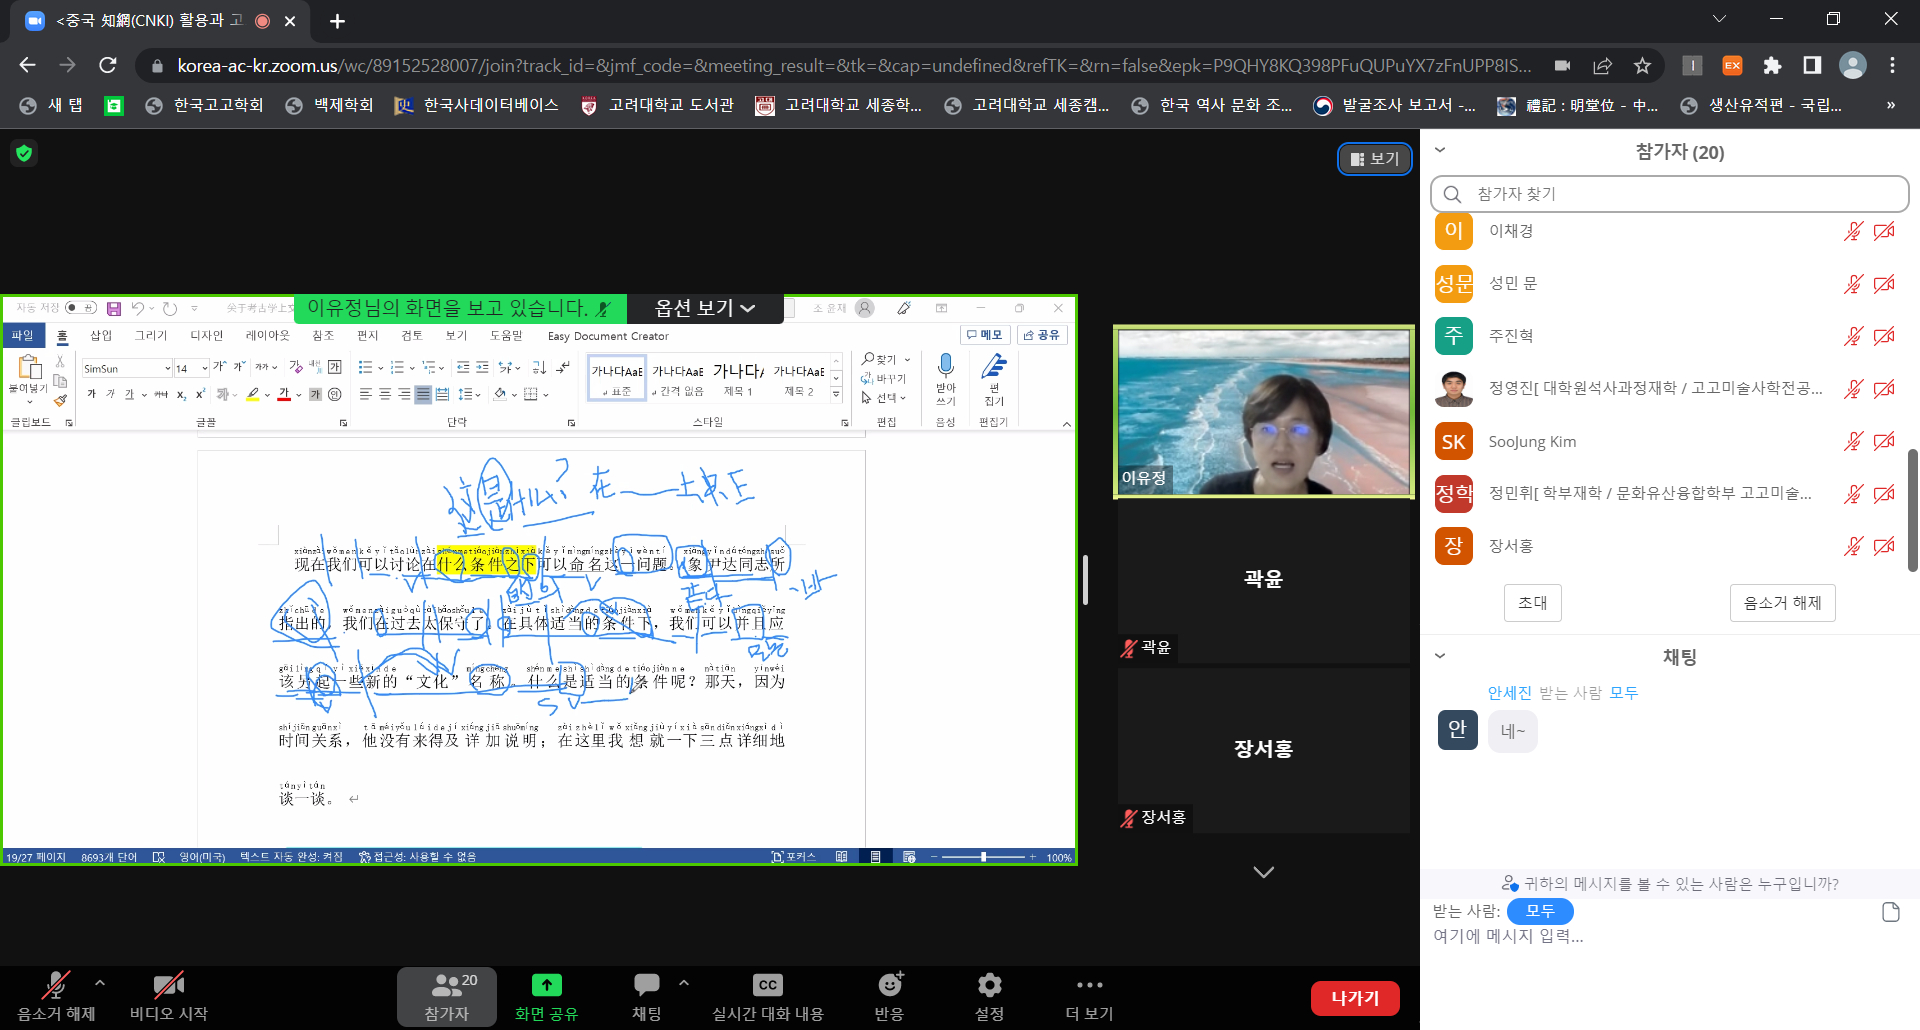Turn on camera with 비디오 시작
Image resolution: width=1920 pixels, height=1030 pixels.
168,986
